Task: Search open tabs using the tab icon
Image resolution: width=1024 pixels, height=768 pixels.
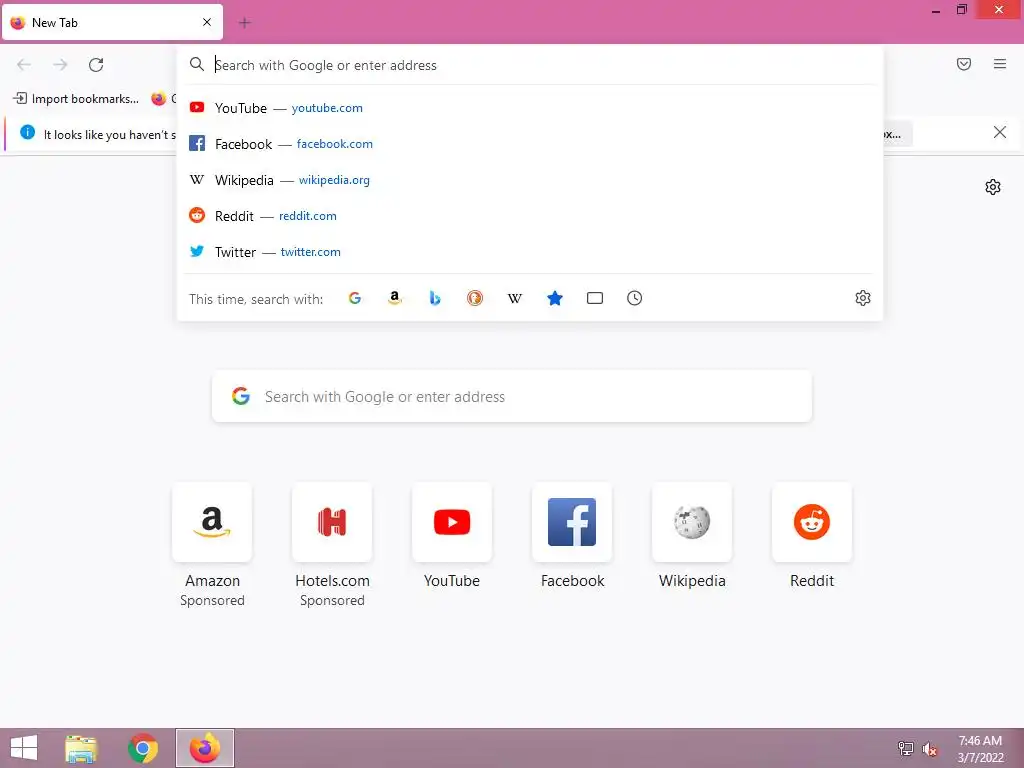Action: coord(595,298)
